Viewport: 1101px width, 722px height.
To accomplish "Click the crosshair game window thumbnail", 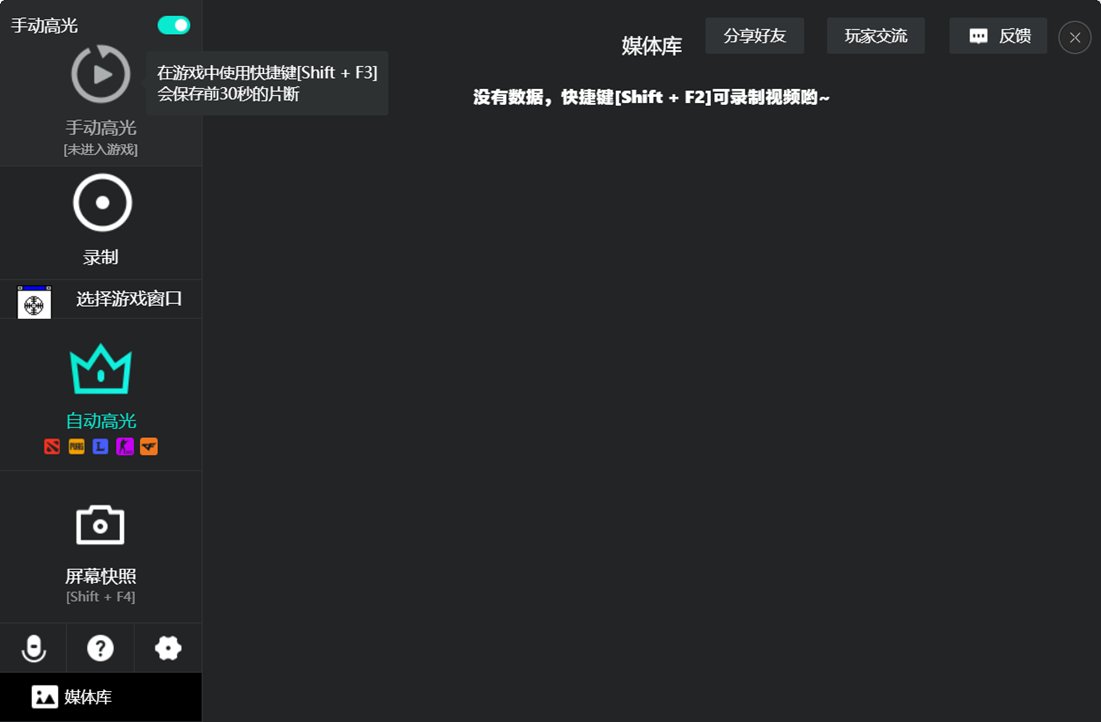I will pos(34,302).
